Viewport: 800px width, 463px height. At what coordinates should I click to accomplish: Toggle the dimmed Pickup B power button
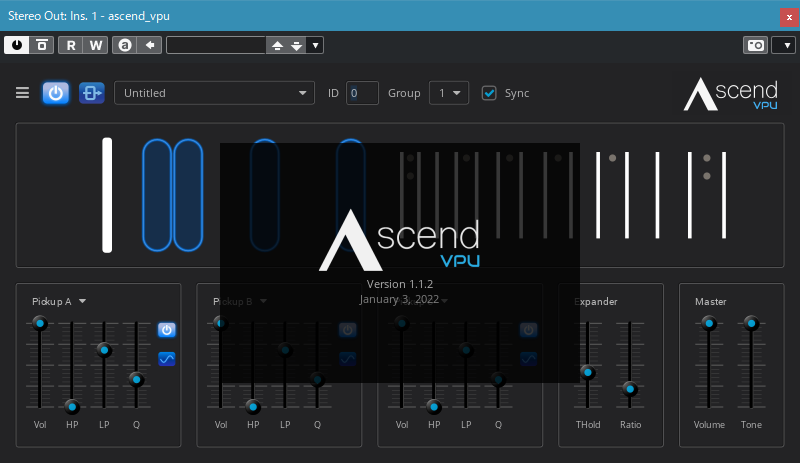click(x=347, y=330)
